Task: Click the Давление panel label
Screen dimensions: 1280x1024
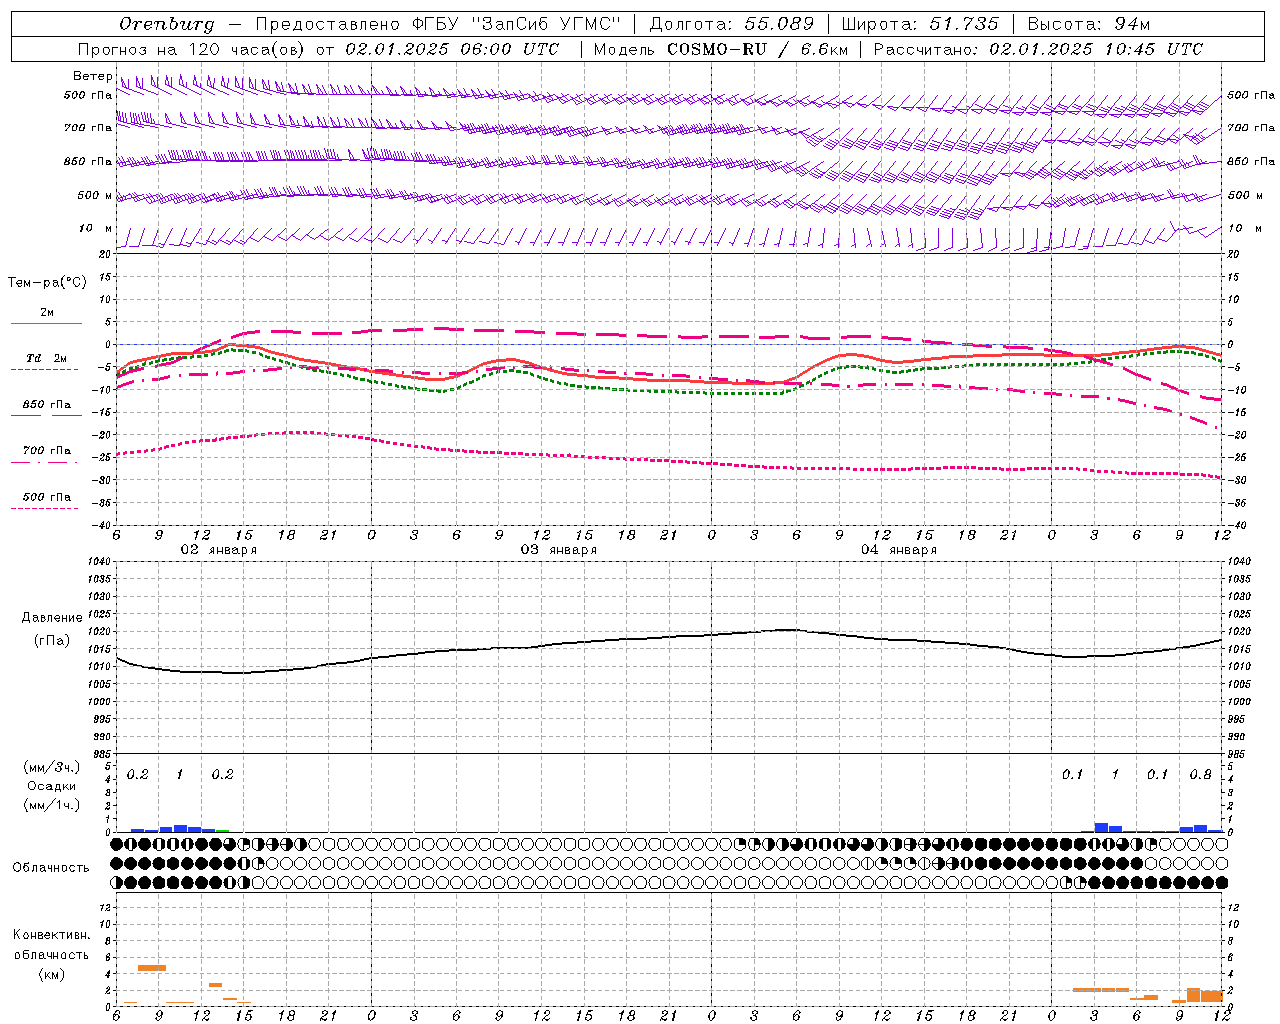Action: (52, 618)
